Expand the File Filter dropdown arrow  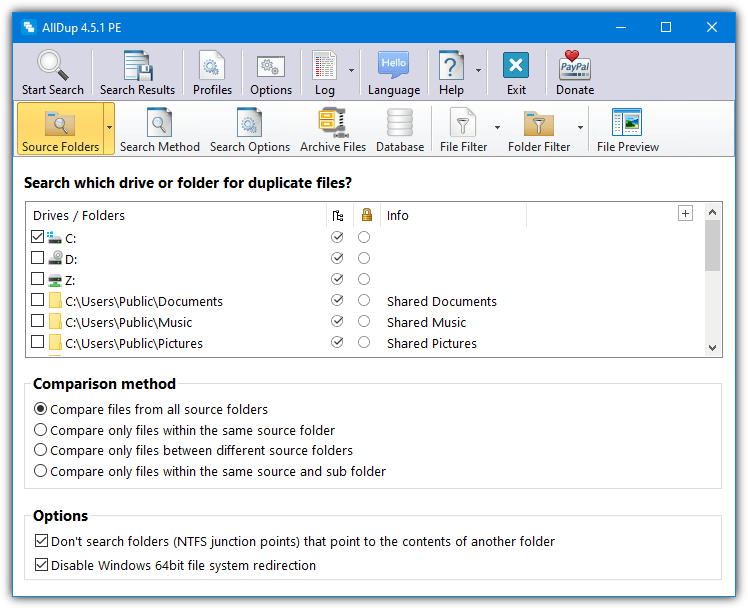point(497,128)
